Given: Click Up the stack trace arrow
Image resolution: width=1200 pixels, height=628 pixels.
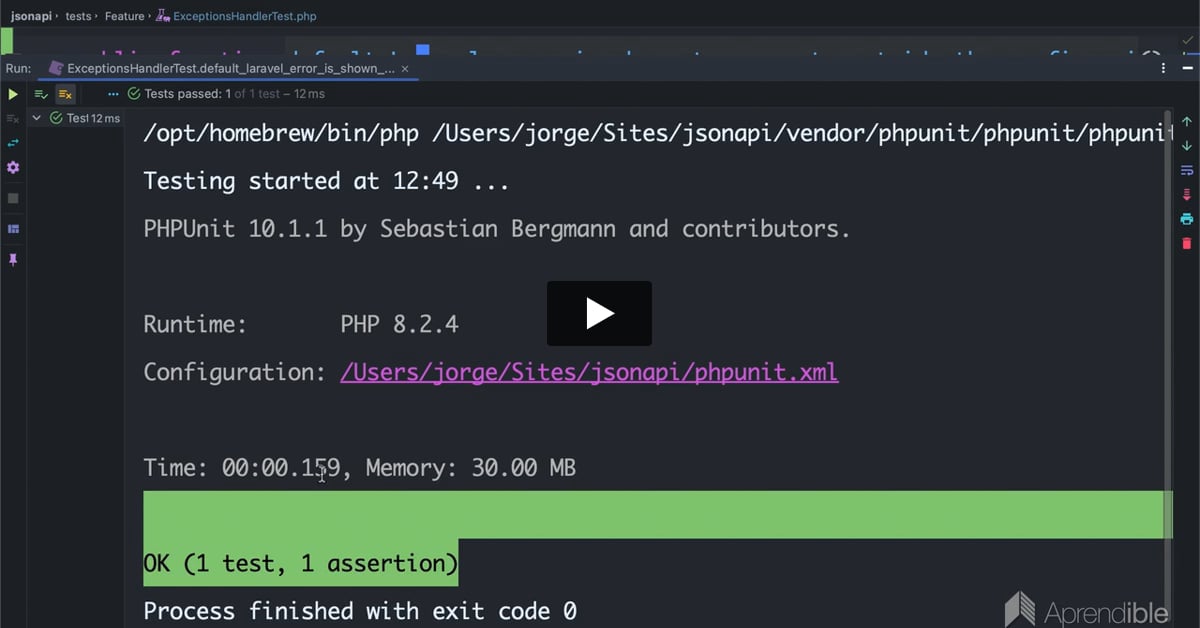Looking at the screenshot, I should [1187, 119].
